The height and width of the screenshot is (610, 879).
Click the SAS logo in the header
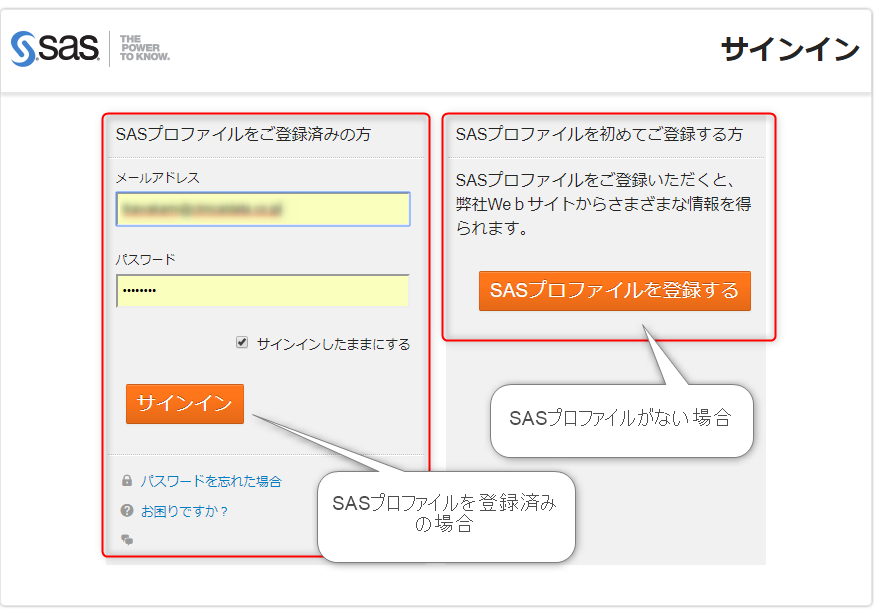[55, 48]
